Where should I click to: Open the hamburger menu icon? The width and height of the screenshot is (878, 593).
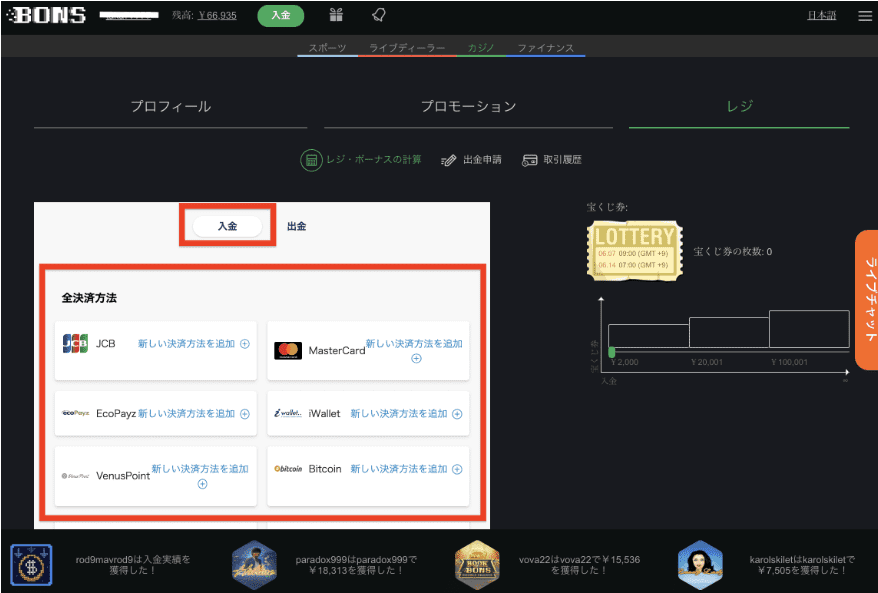(865, 16)
